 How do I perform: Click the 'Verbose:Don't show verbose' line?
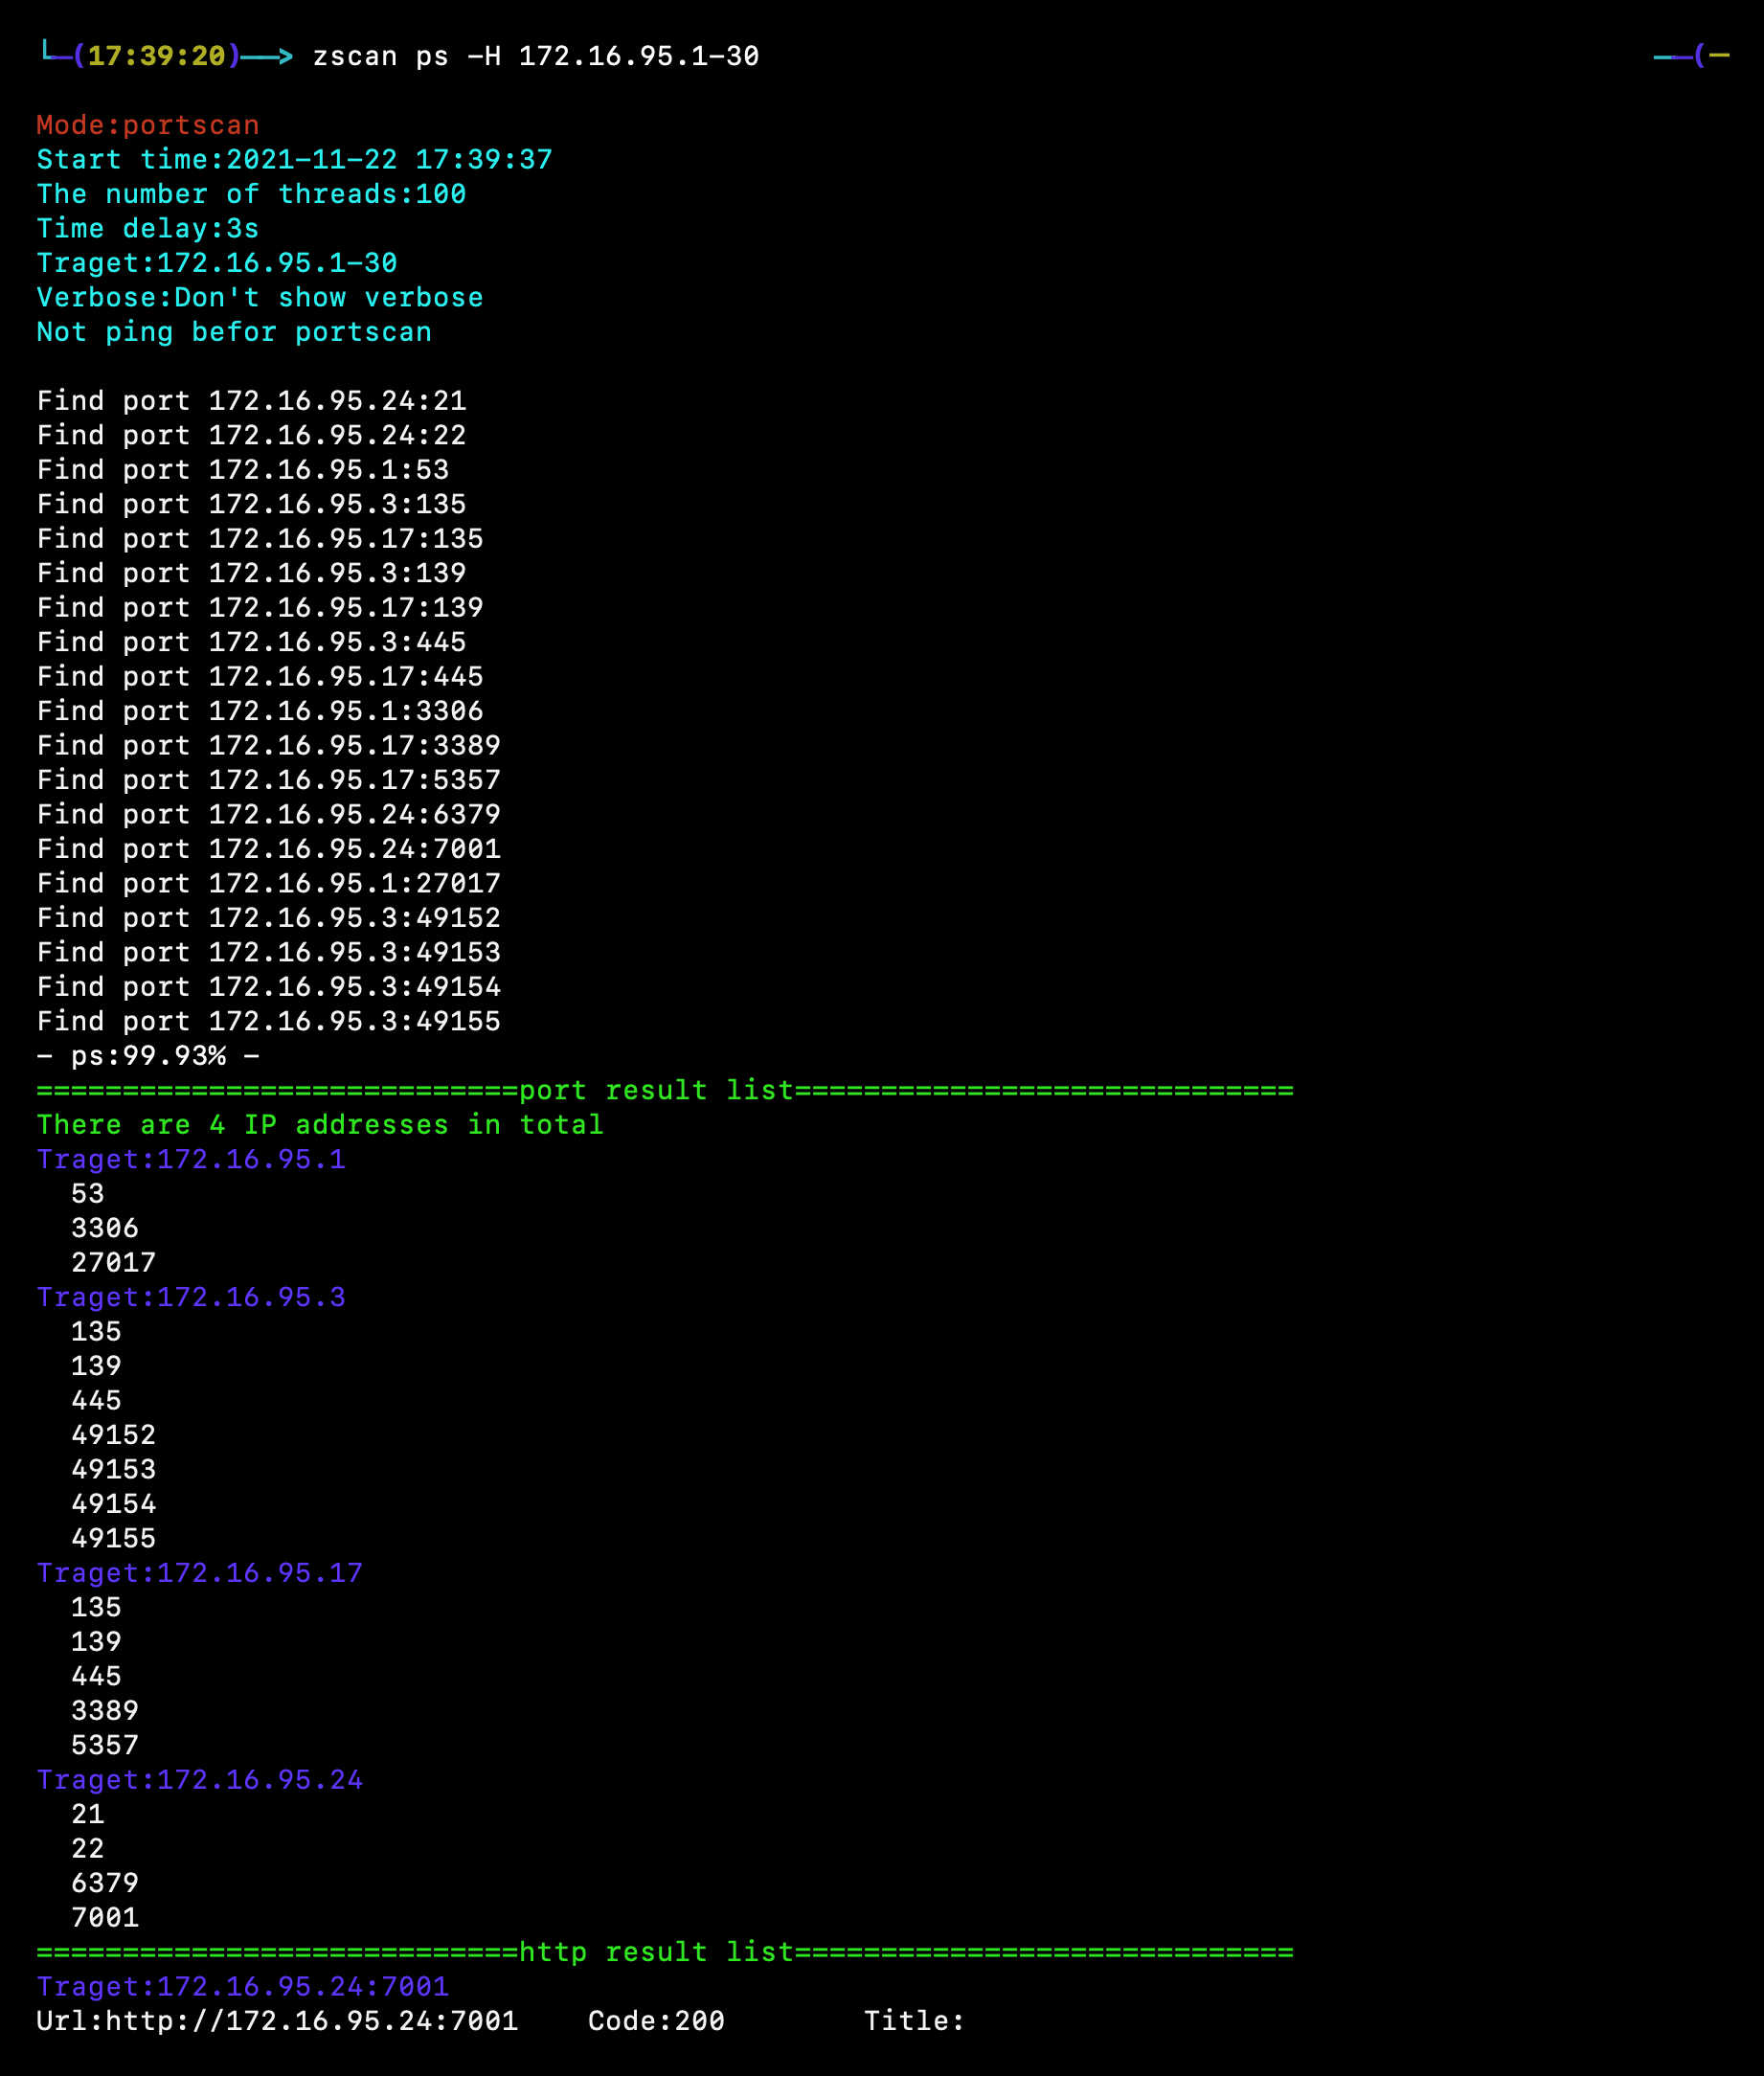[260, 297]
